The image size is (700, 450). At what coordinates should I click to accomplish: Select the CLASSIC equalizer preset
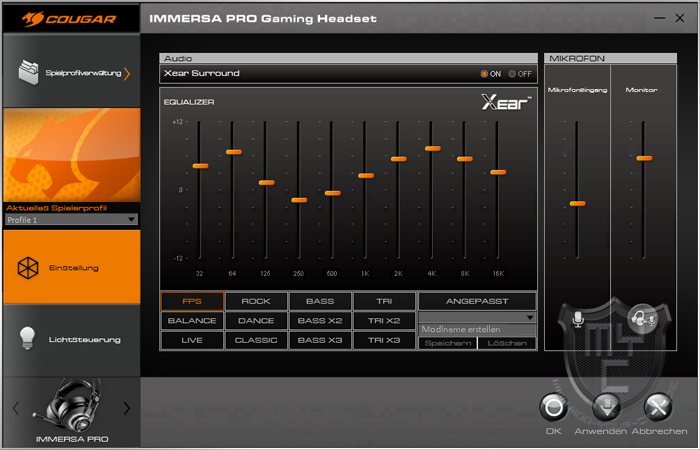point(256,340)
